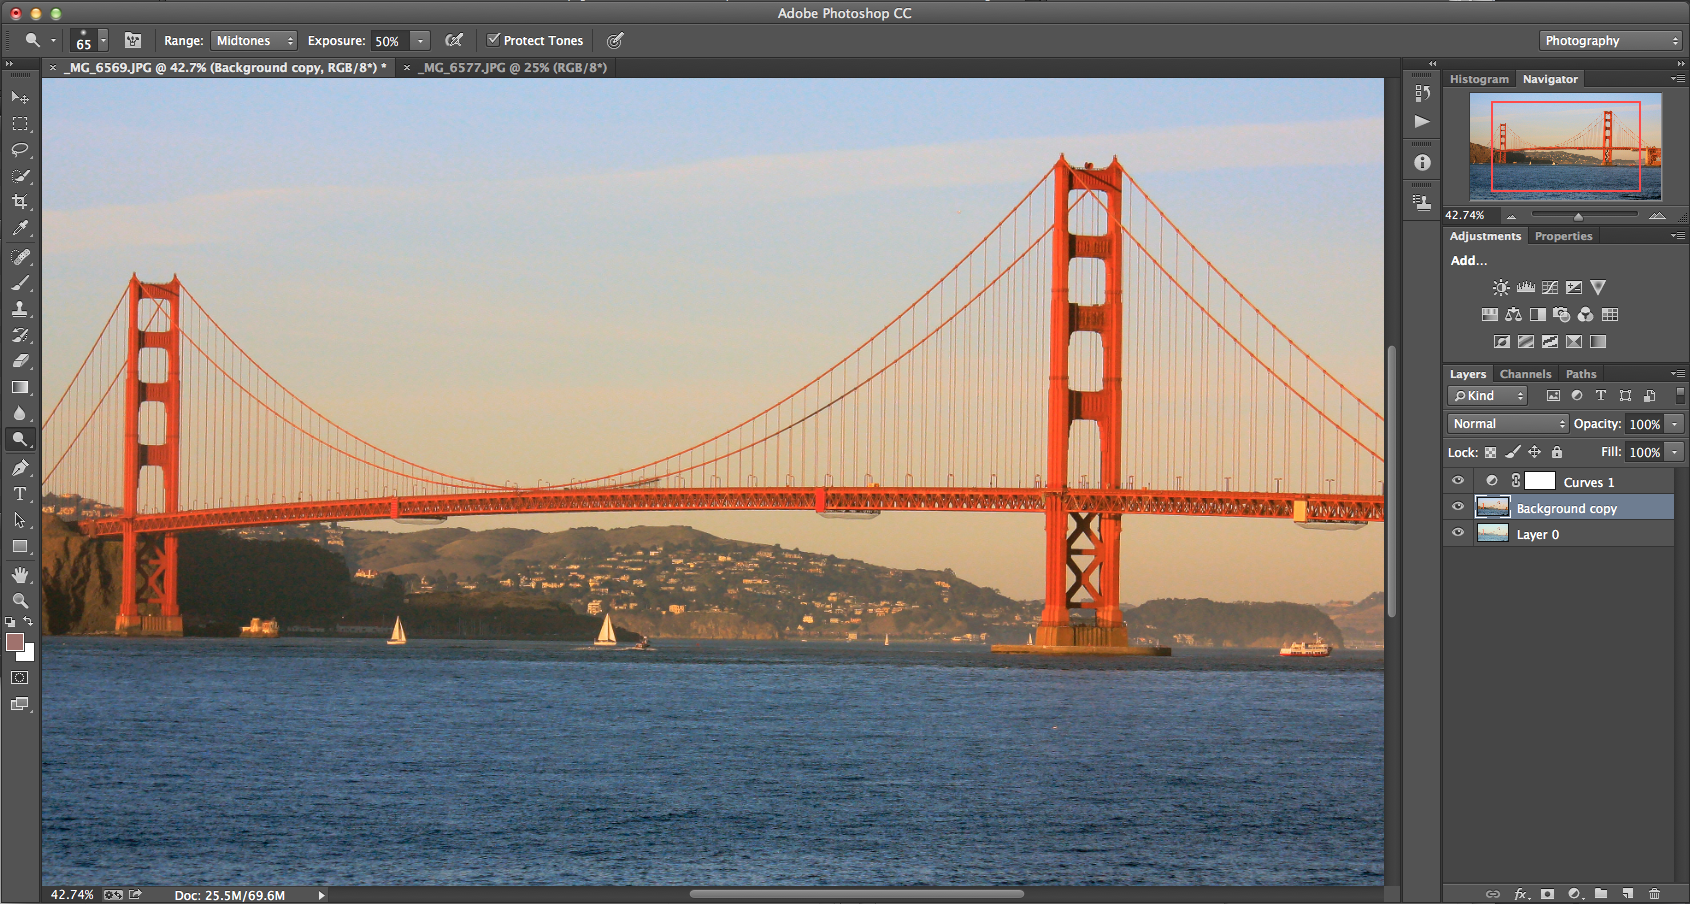Hide the Background copy layer
This screenshot has width=1690, height=904.
[x=1458, y=507]
